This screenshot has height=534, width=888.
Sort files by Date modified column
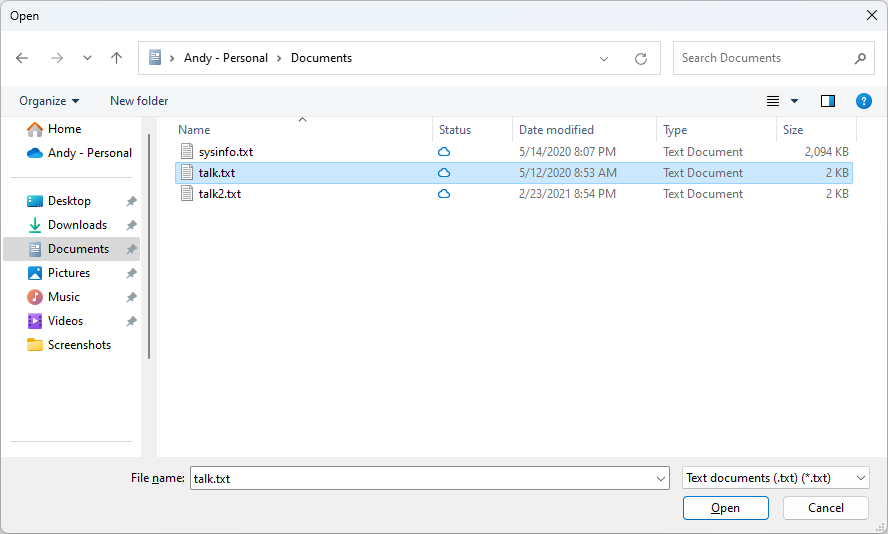[556, 130]
